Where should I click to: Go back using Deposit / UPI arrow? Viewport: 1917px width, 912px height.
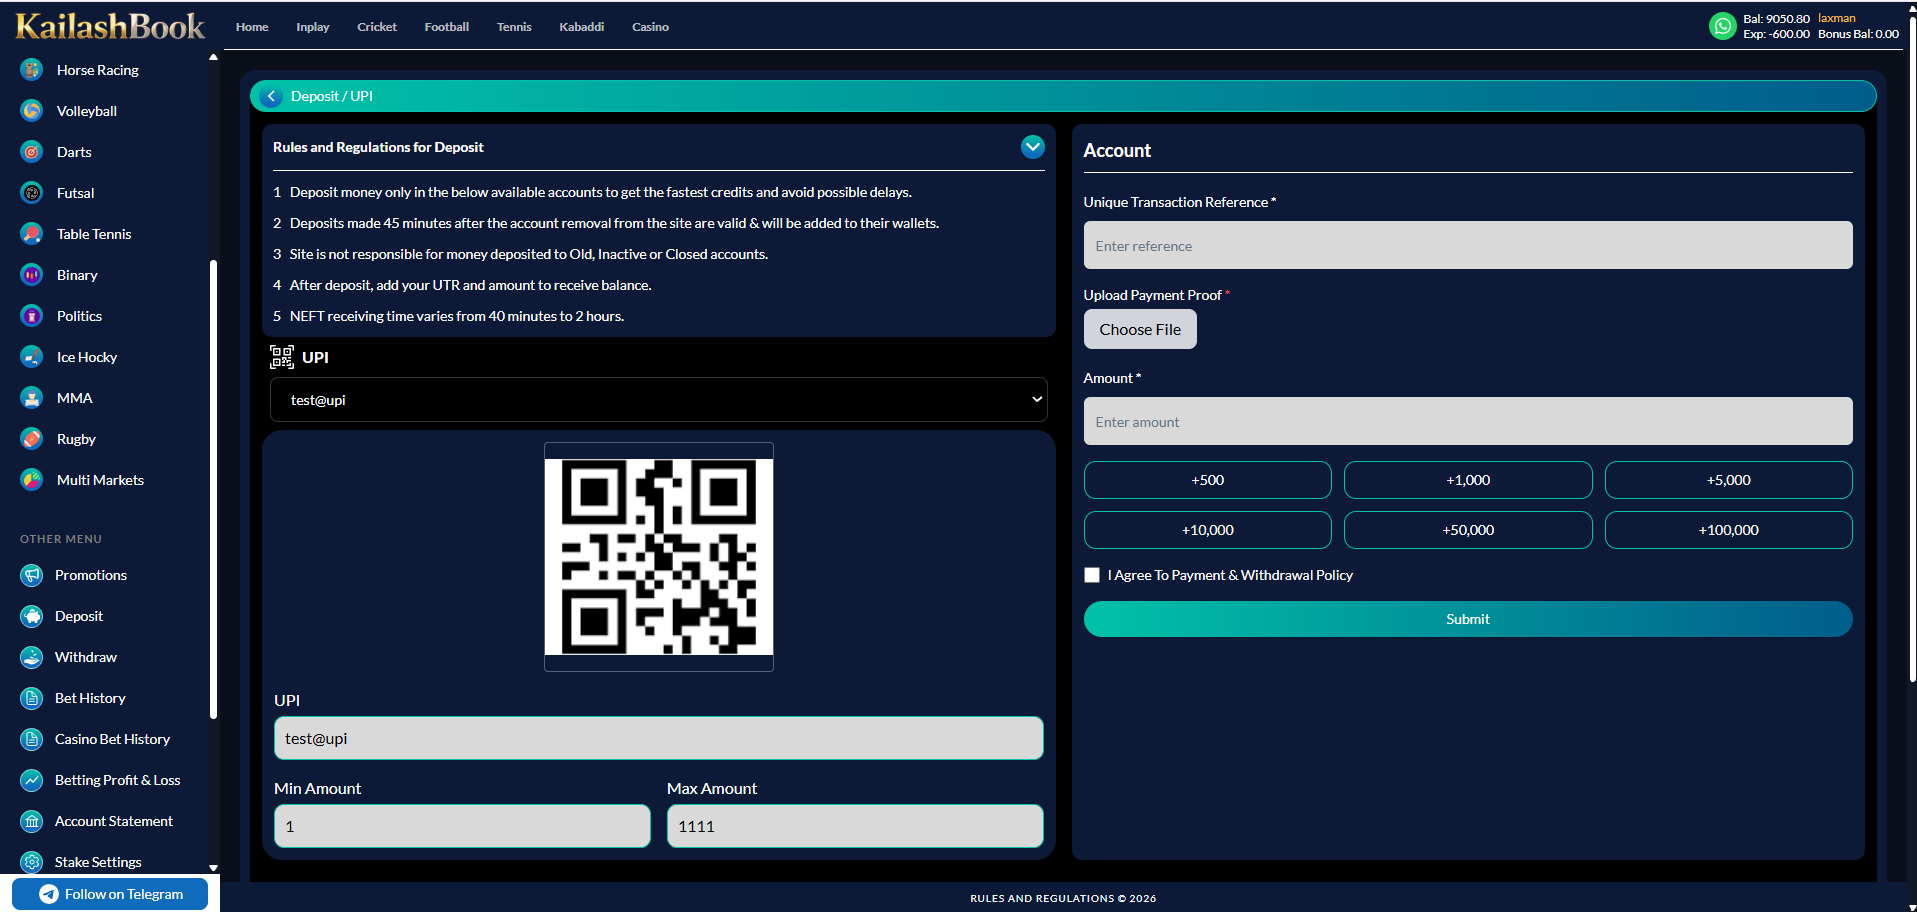271,96
